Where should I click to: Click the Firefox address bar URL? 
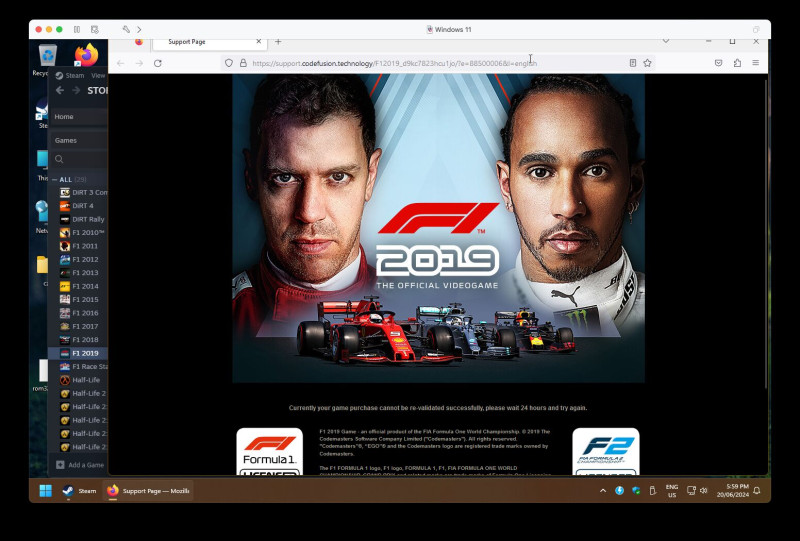point(394,63)
